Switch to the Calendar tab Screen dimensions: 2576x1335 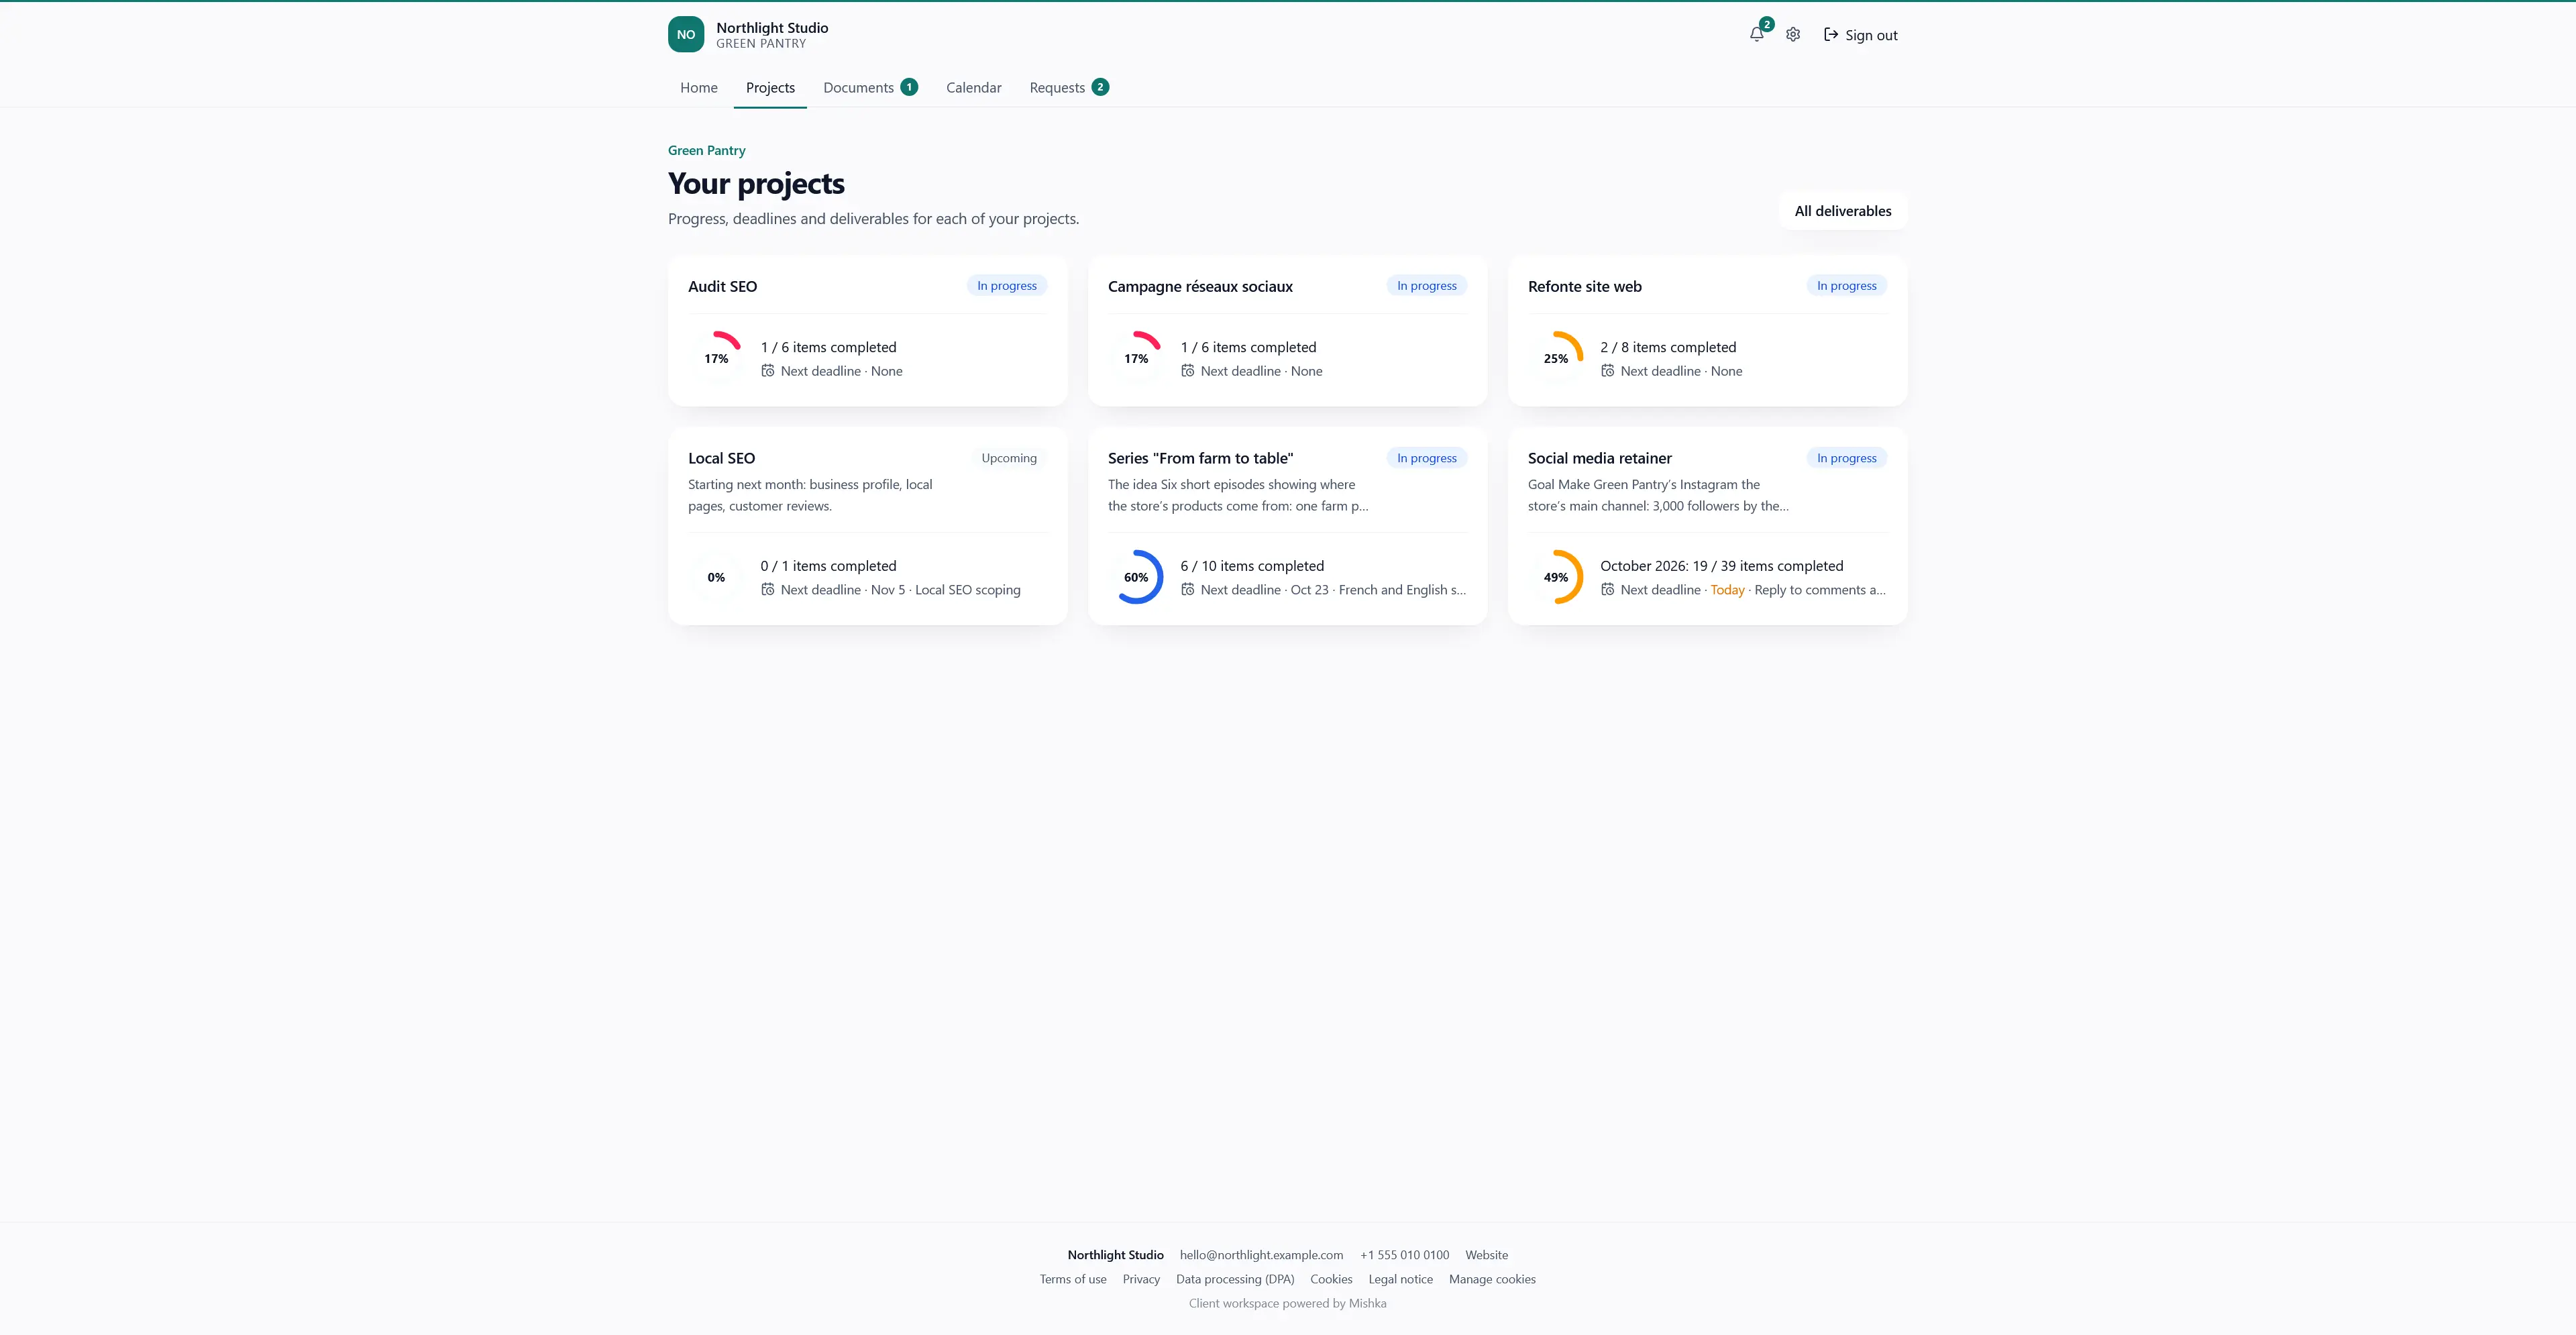[x=974, y=88]
